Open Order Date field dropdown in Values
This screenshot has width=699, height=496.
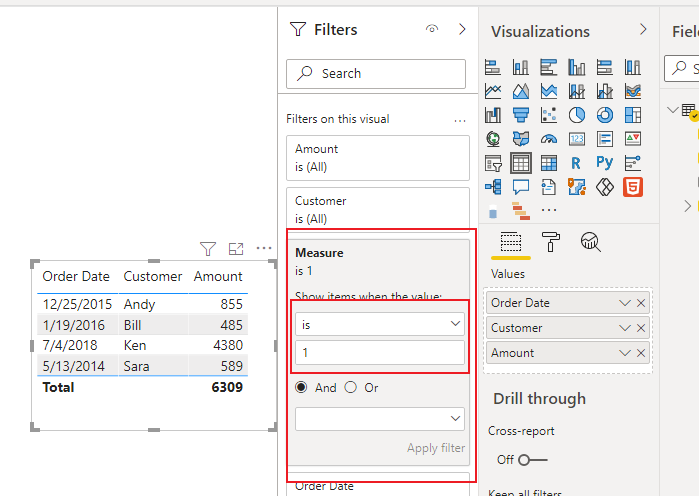[x=625, y=303]
